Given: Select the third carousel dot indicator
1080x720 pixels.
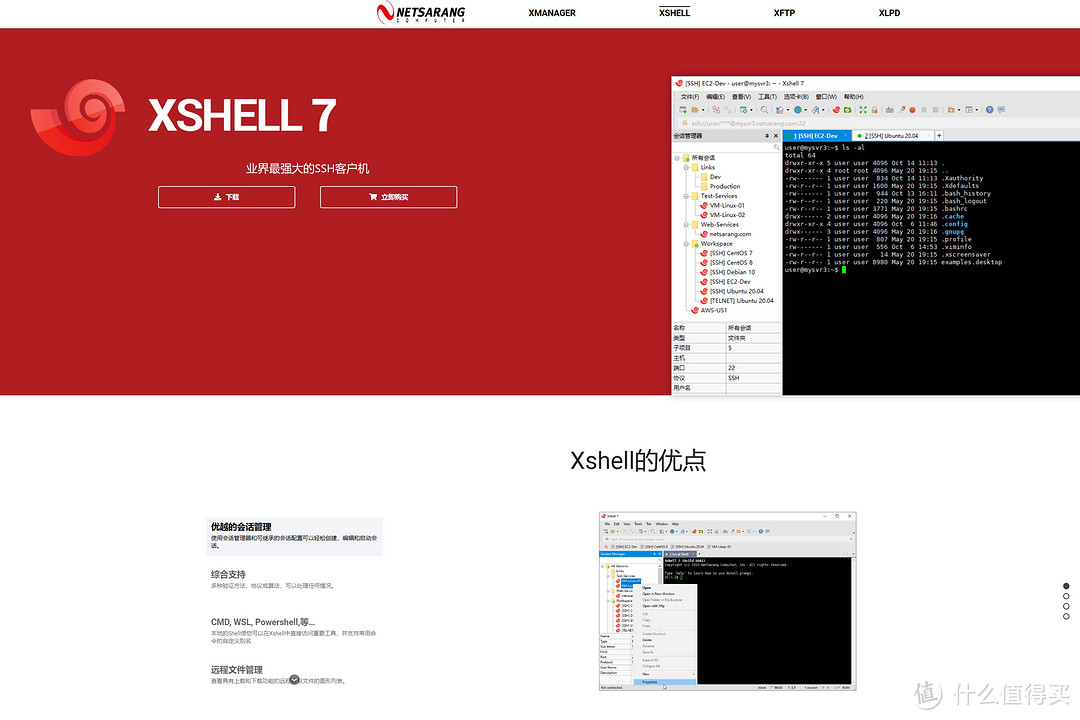Looking at the screenshot, I should point(1066,606).
